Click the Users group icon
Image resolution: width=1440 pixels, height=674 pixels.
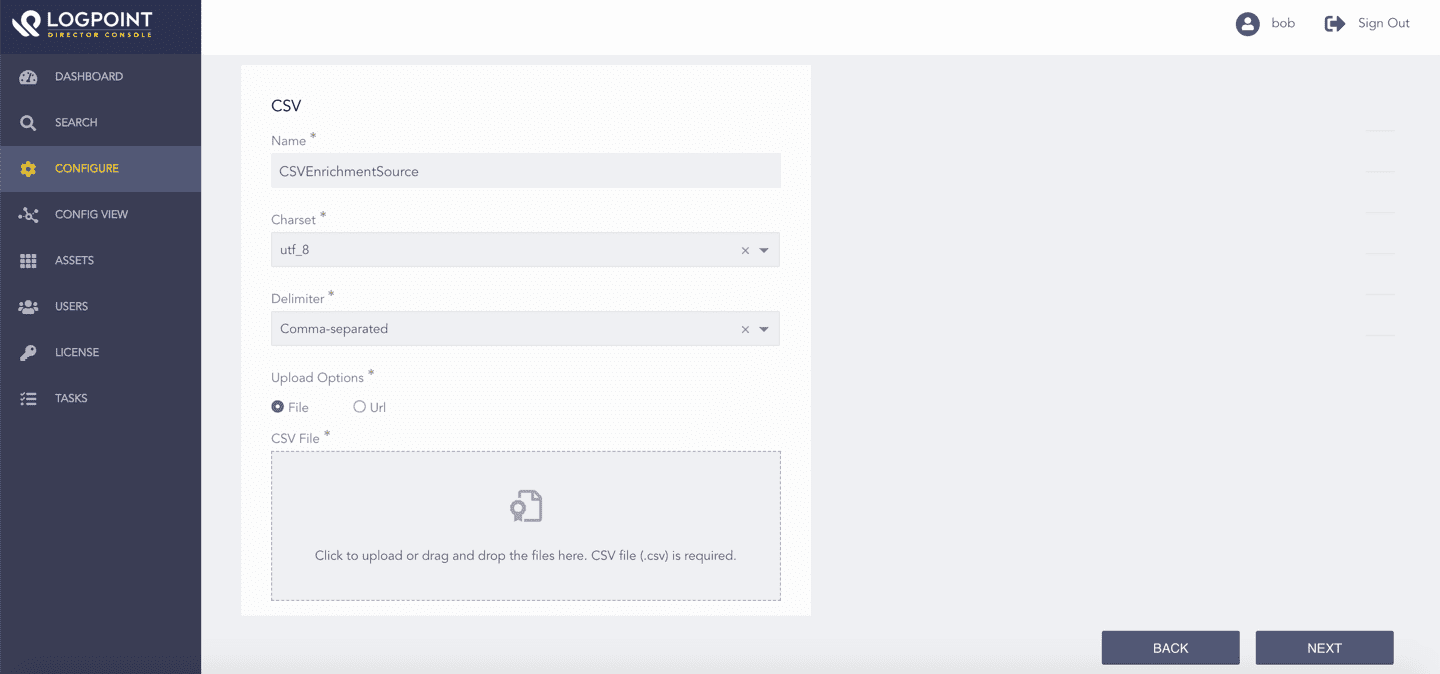[x=28, y=307]
